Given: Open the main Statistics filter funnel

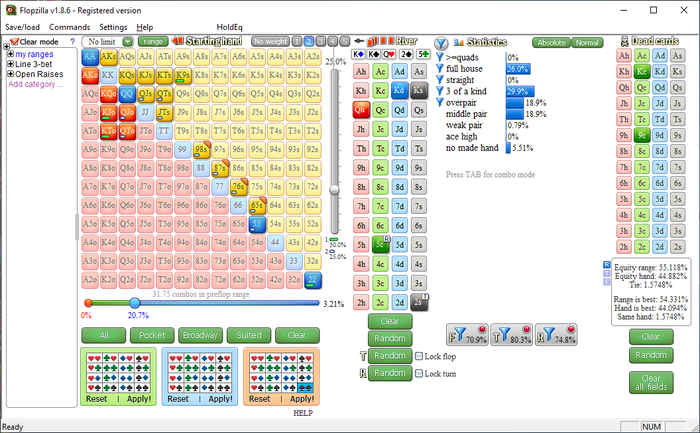Looking at the screenshot, I should point(441,43).
